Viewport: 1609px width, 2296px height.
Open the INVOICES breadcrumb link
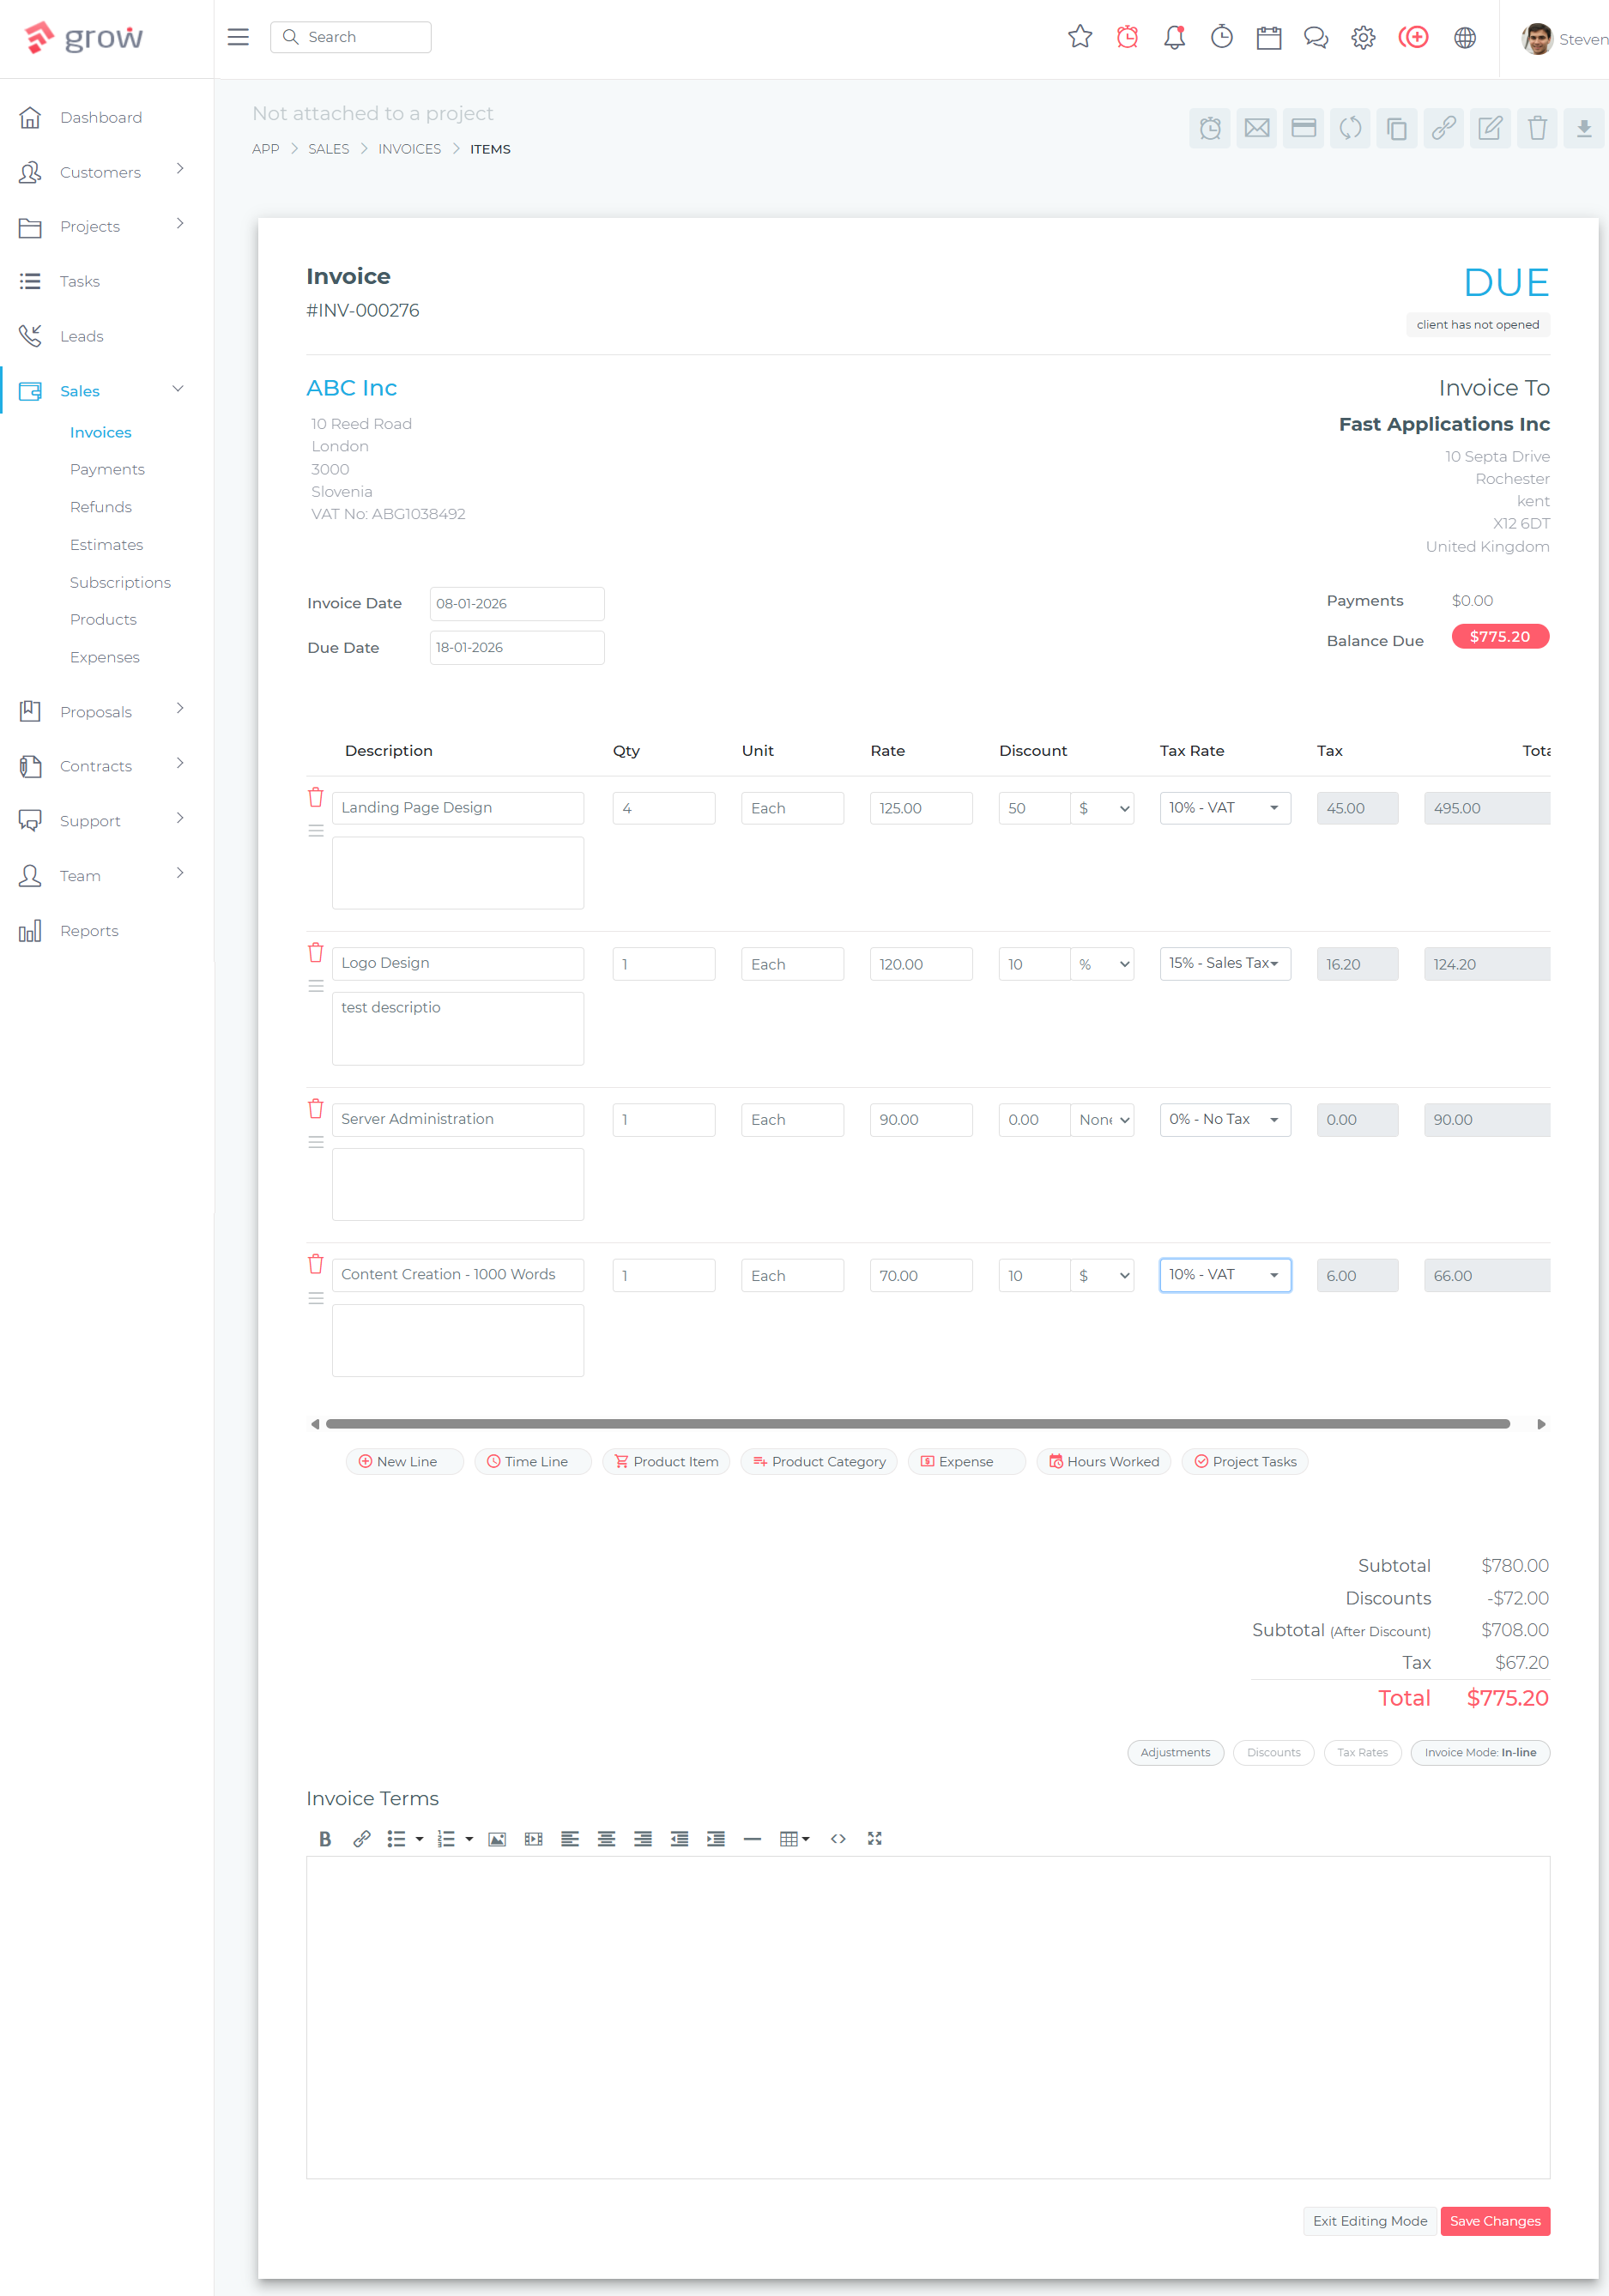pyautogui.click(x=409, y=148)
